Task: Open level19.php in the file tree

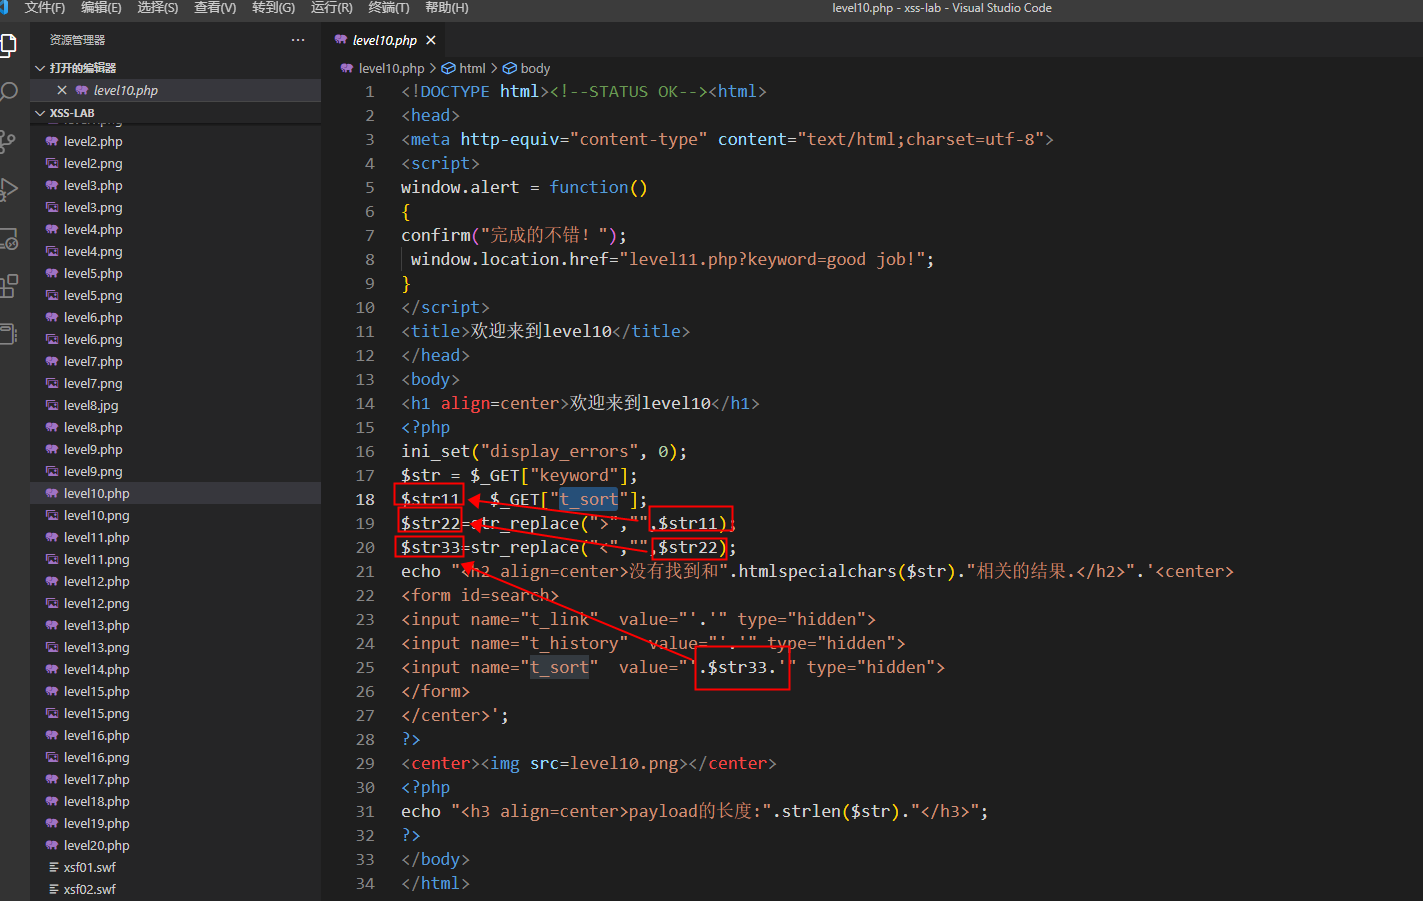Action: pyautogui.click(x=96, y=823)
